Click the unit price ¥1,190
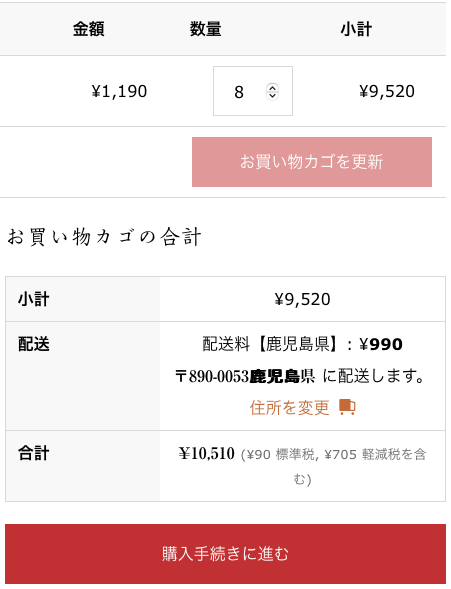This screenshot has width=451, height=589. tap(119, 91)
